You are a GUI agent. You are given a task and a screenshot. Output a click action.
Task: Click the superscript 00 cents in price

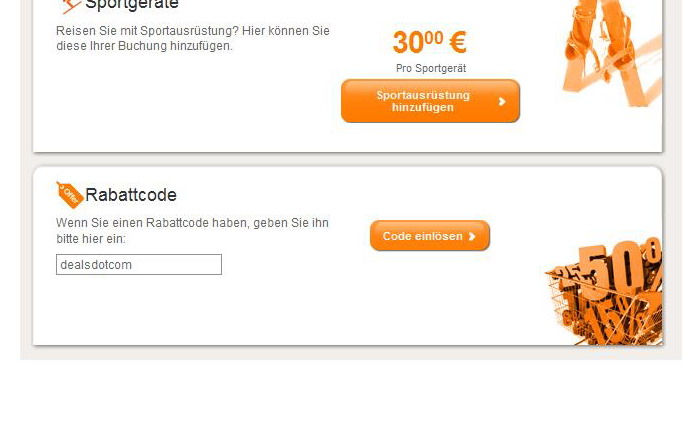point(434,38)
